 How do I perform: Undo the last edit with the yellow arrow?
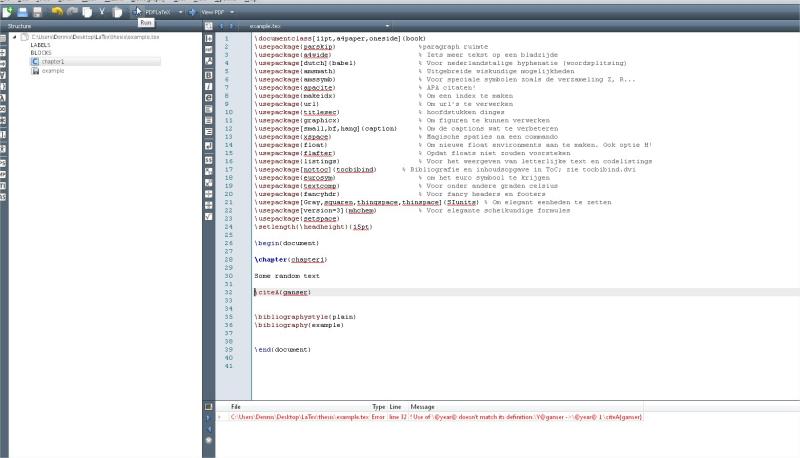57,11
